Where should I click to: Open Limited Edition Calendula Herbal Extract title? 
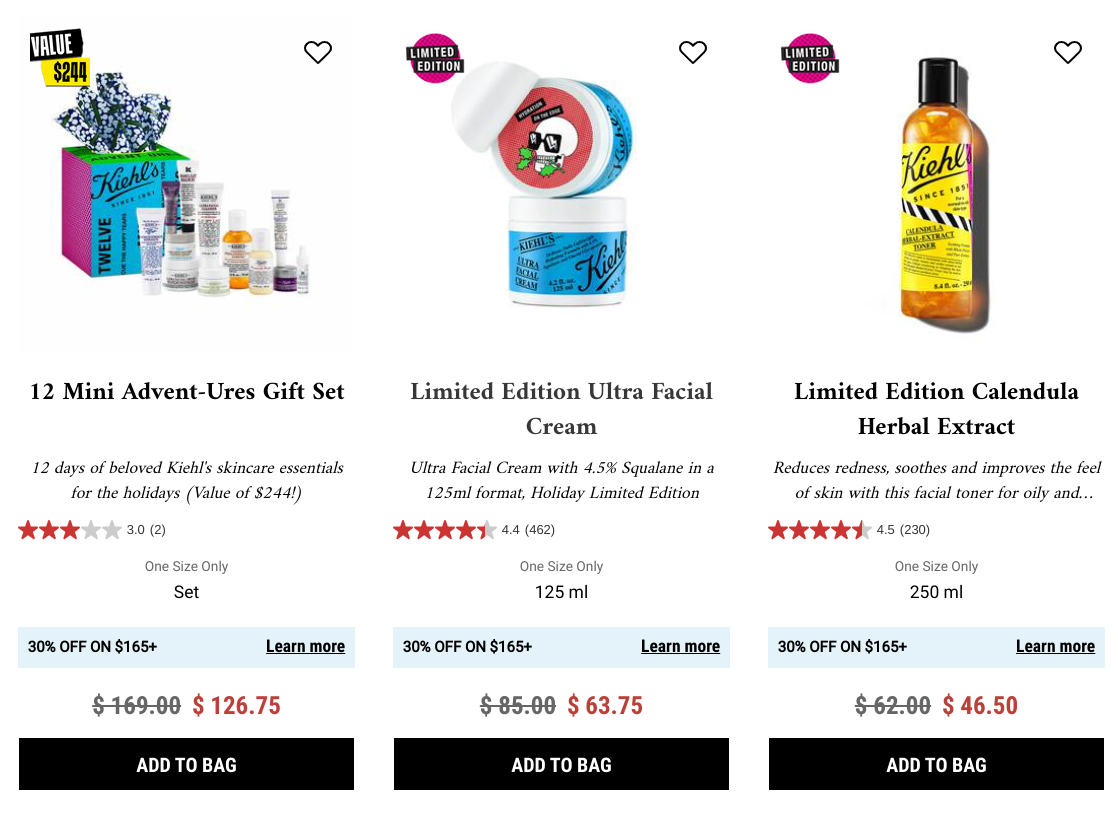(936, 408)
